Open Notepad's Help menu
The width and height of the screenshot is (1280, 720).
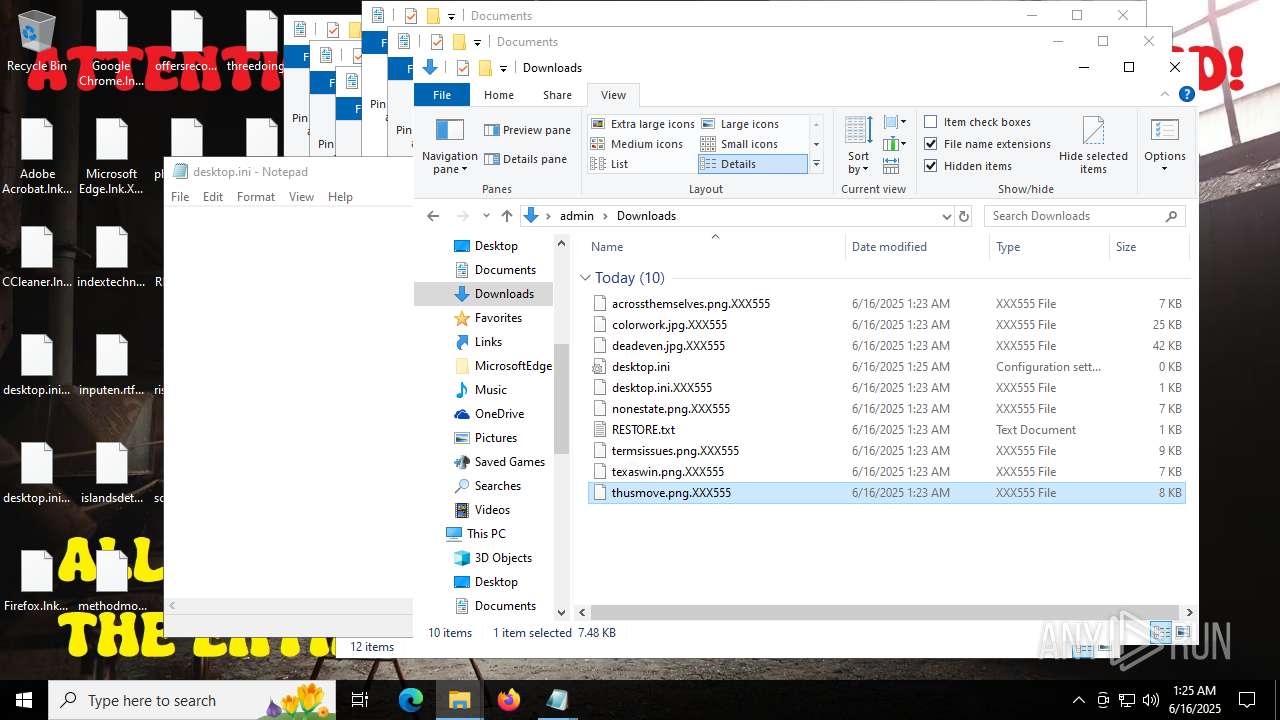340,197
